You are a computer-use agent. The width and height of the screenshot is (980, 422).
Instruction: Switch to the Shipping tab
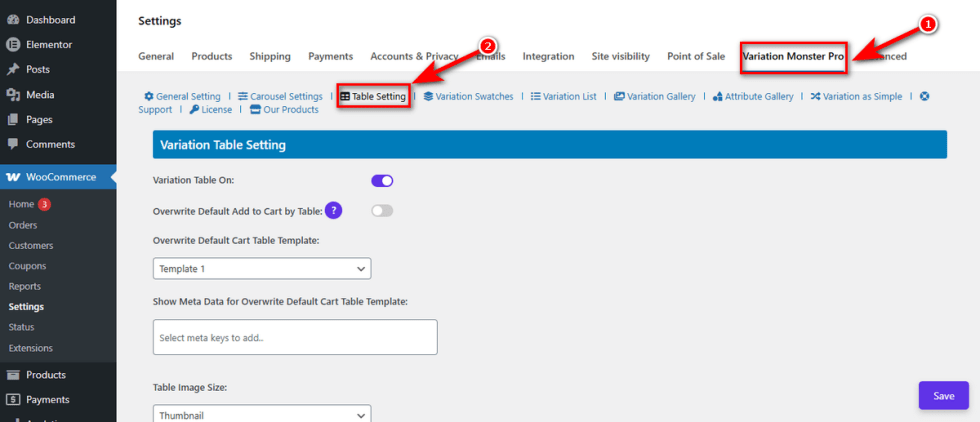pyautogui.click(x=270, y=56)
